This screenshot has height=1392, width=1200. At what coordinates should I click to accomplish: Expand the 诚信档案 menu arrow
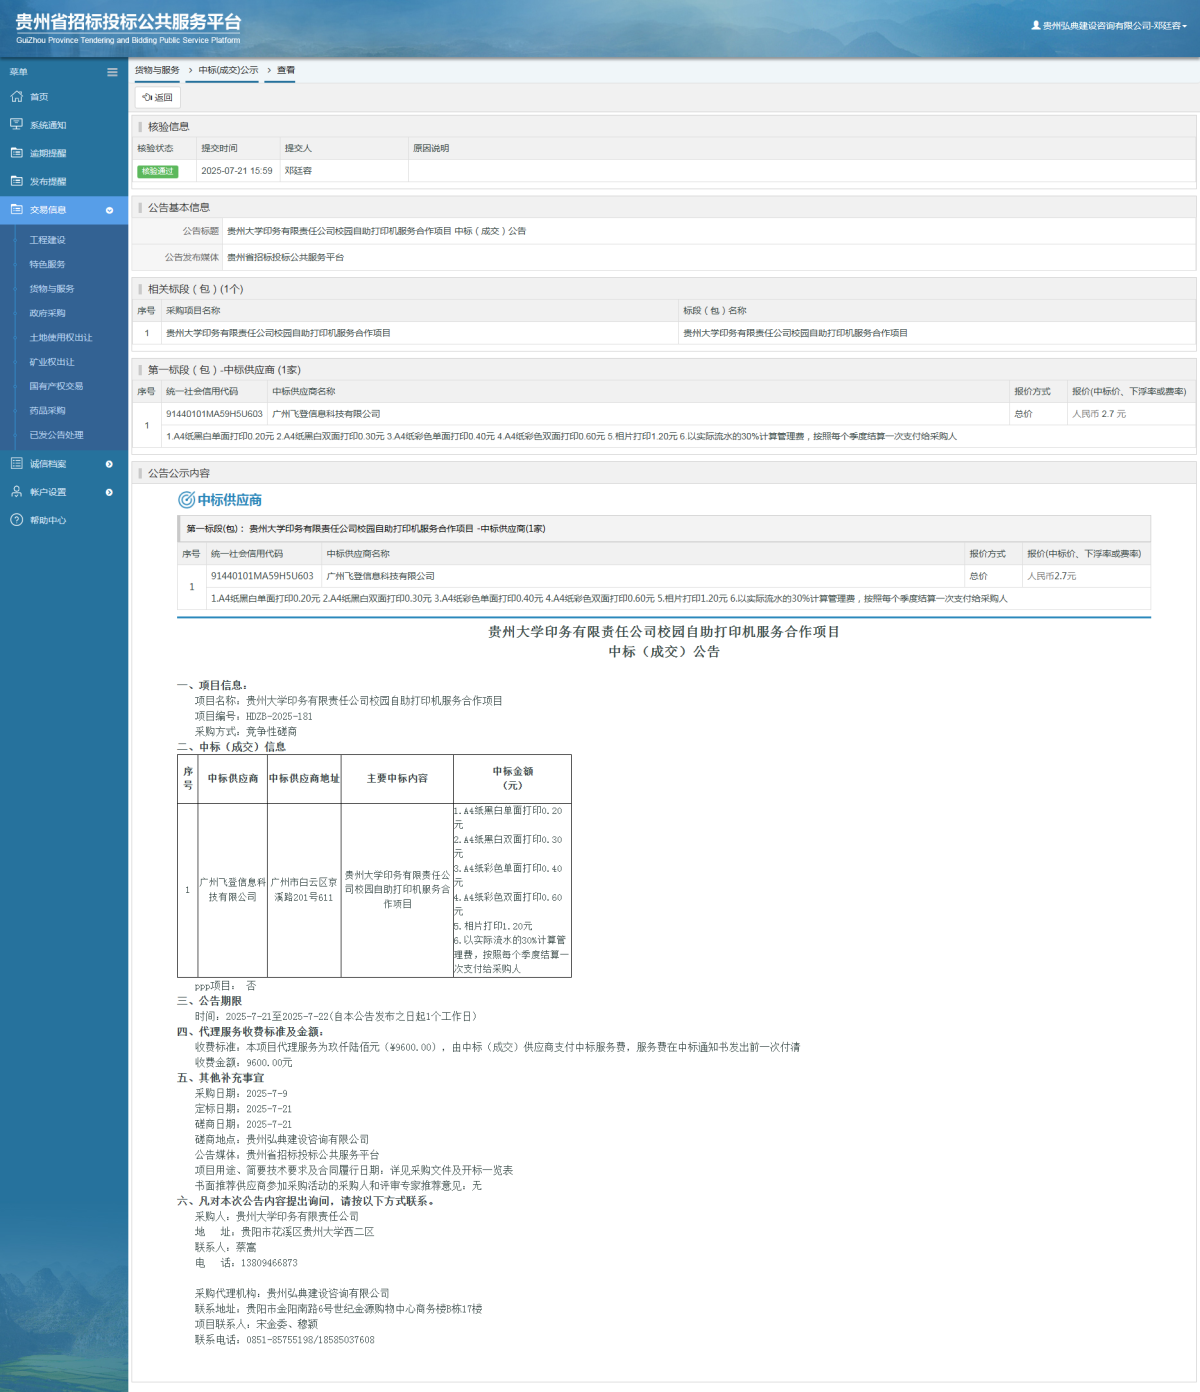point(109,464)
